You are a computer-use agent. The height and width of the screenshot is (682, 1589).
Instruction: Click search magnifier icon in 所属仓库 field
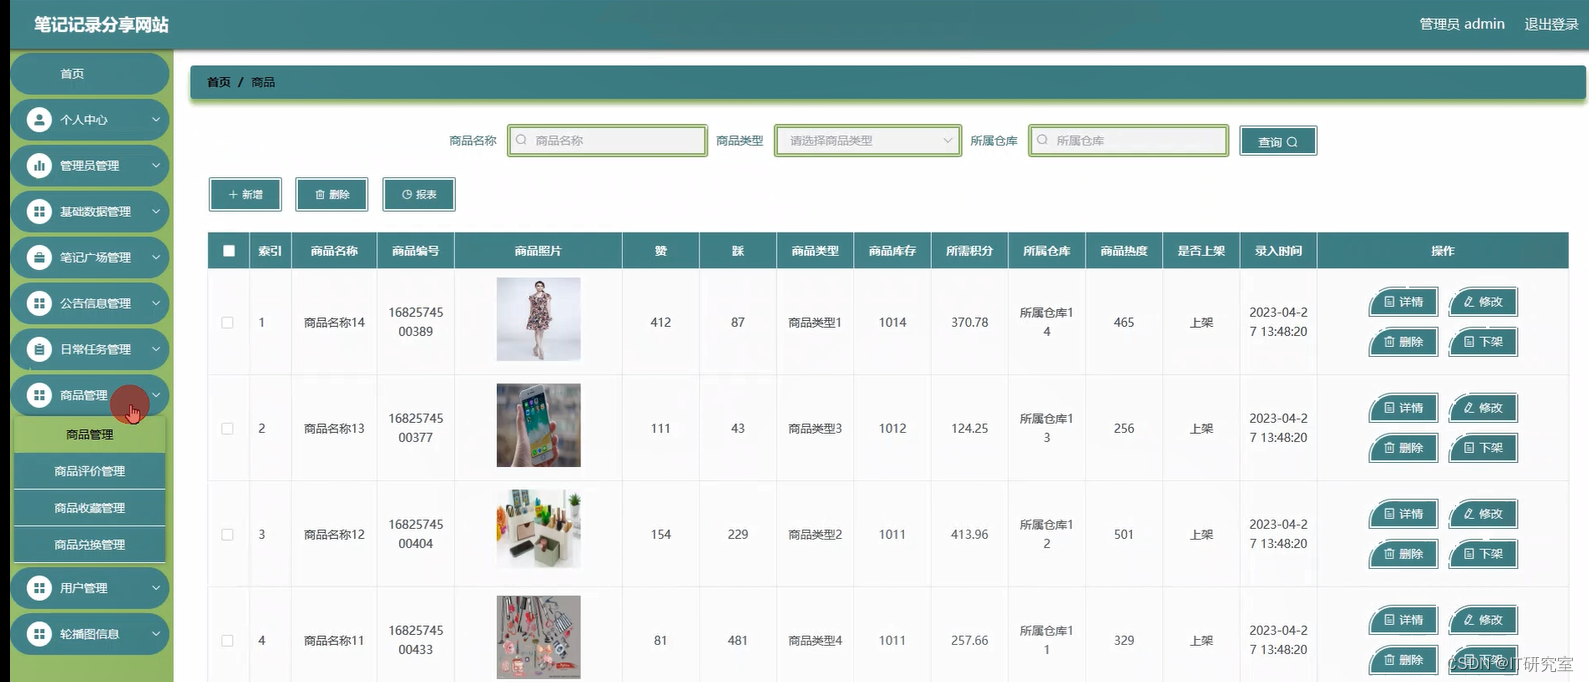click(1042, 140)
